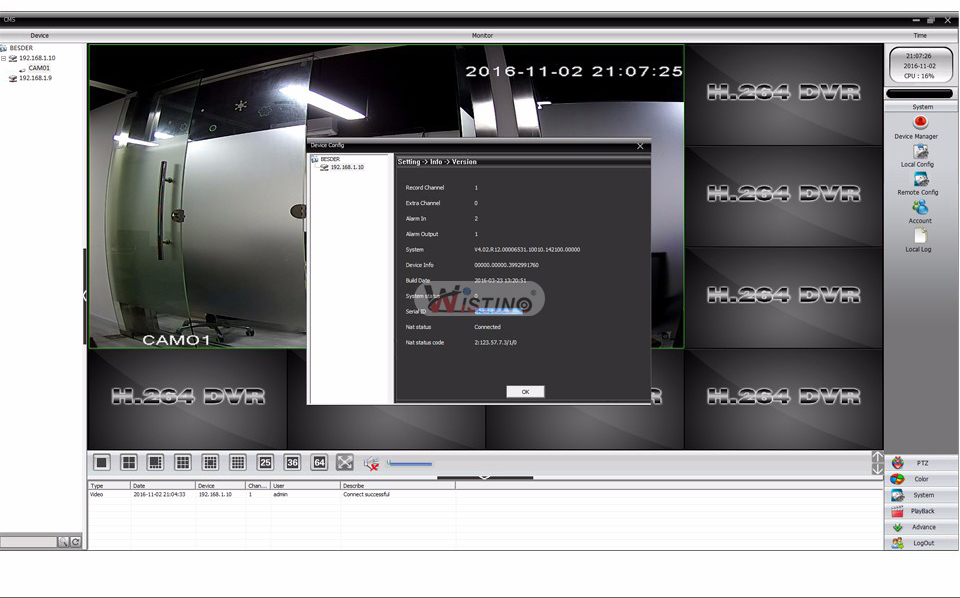
Task: Unmute the audio speaker icon
Action: [x=371, y=463]
